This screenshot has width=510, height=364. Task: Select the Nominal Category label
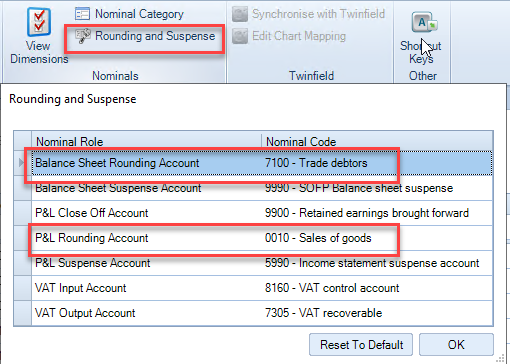coord(139,14)
